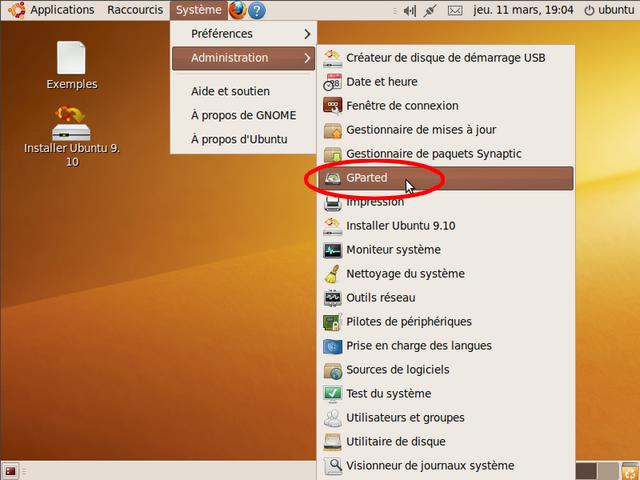This screenshot has height=480, width=640.
Task: Open Date et heure settings
Action: 446,82
